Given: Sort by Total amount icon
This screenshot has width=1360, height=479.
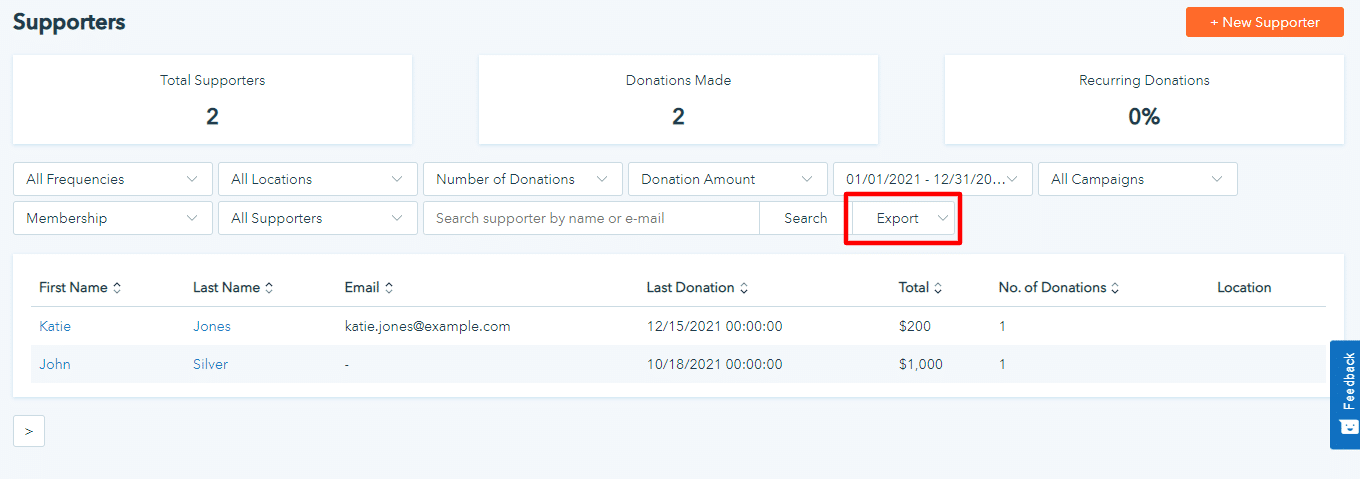Looking at the screenshot, I should click(x=938, y=288).
